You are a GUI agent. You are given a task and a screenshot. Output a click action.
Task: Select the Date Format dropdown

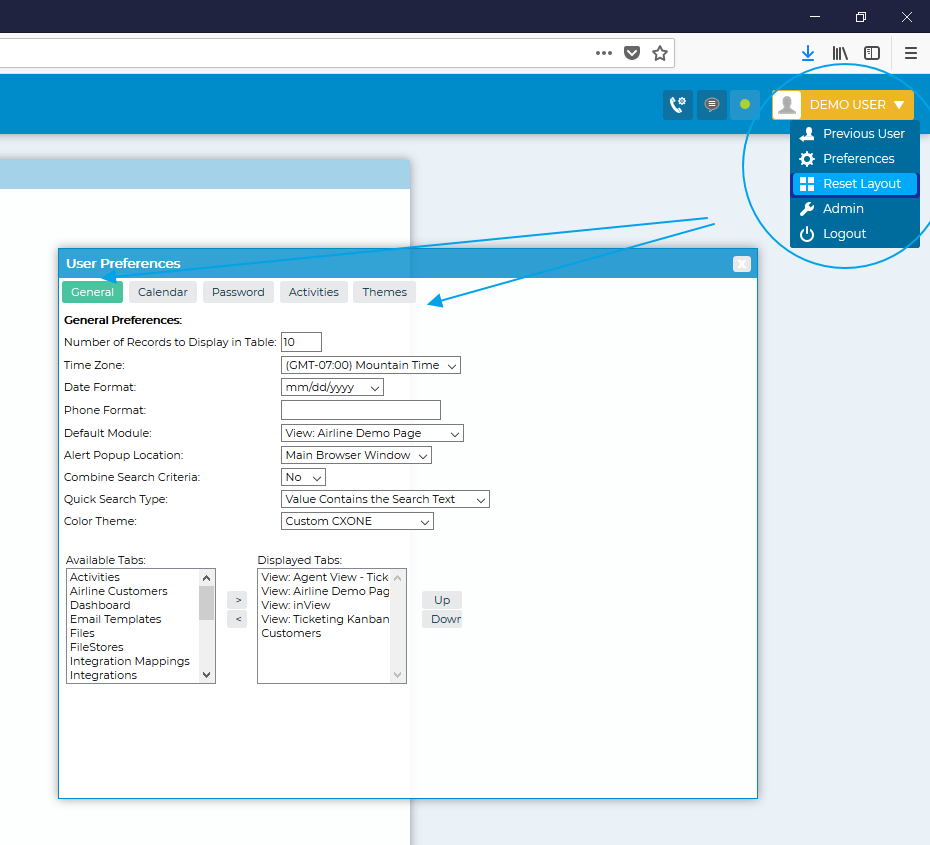pos(332,388)
